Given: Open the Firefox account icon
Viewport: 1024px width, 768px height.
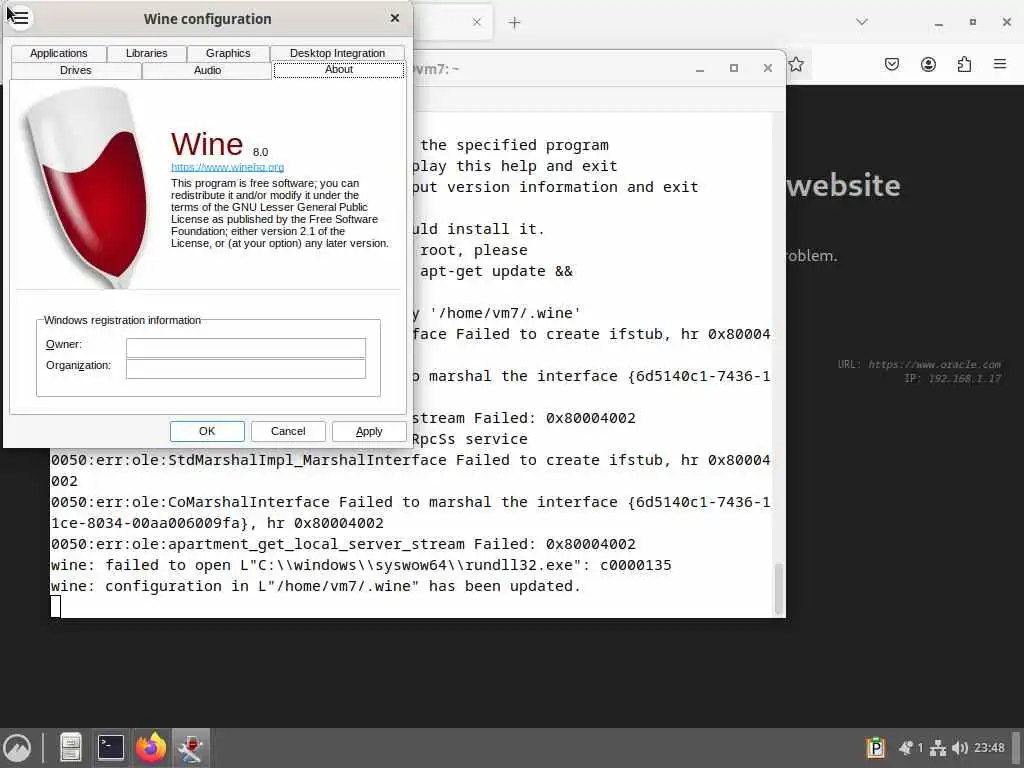Looking at the screenshot, I should point(928,64).
